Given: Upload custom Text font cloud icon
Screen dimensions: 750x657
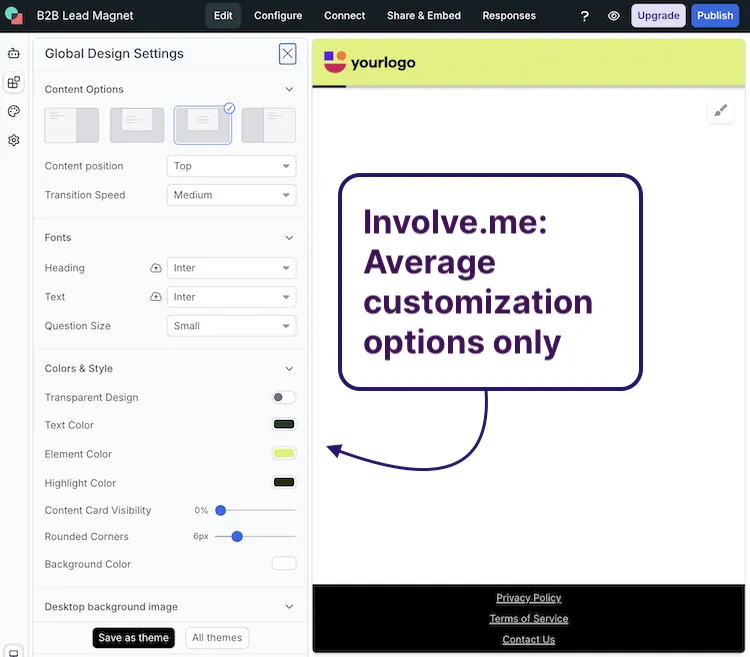Looking at the screenshot, I should (156, 297).
